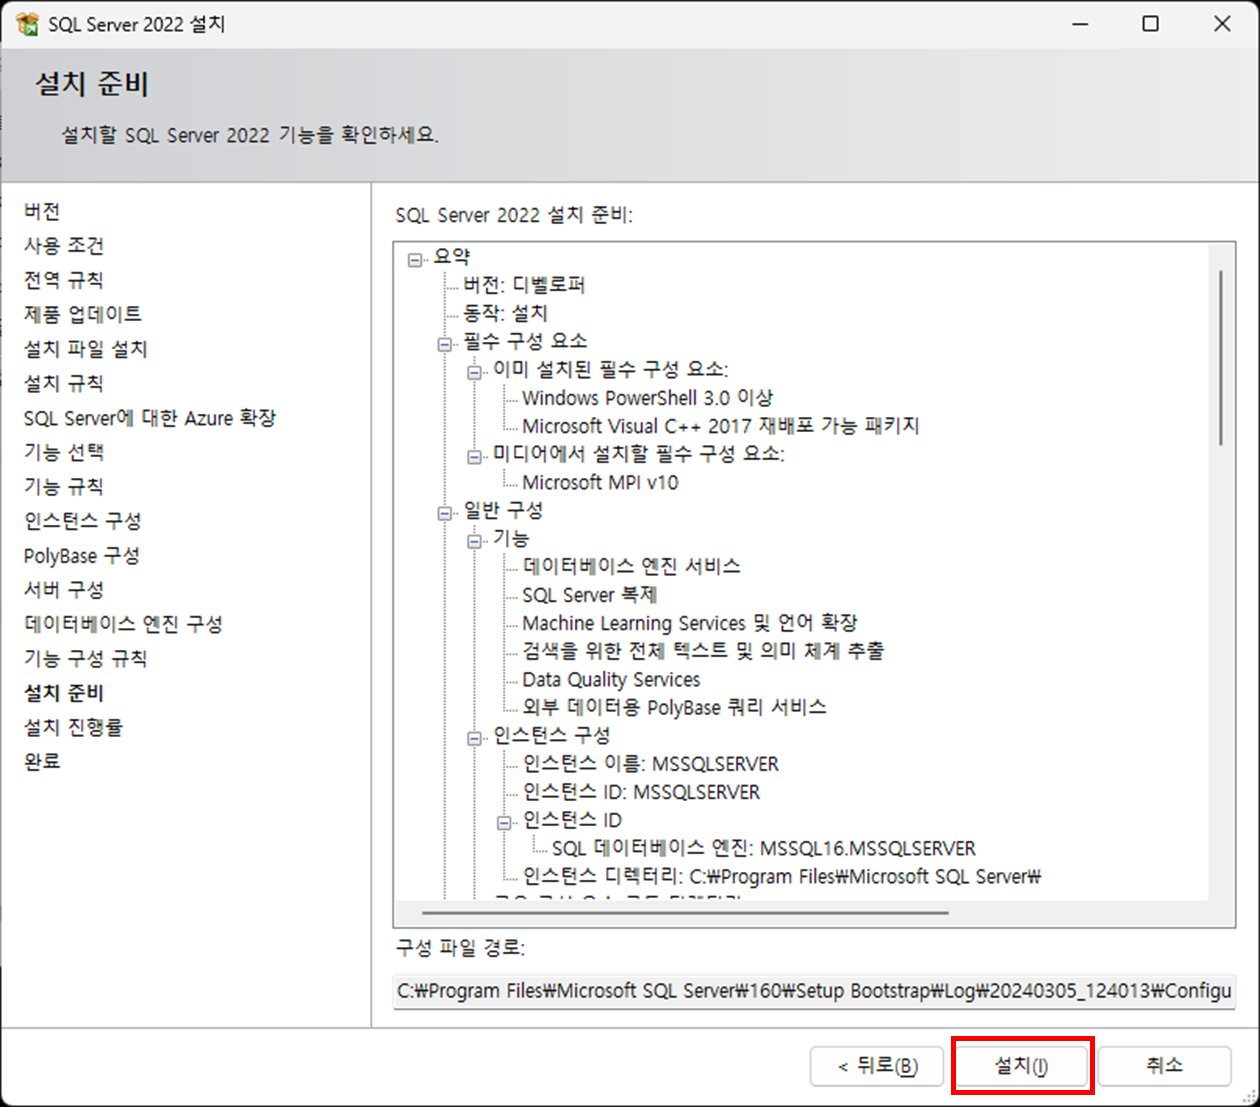
Task: Select the 설치 파일 설치 step
Action: pyautogui.click(x=86, y=349)
